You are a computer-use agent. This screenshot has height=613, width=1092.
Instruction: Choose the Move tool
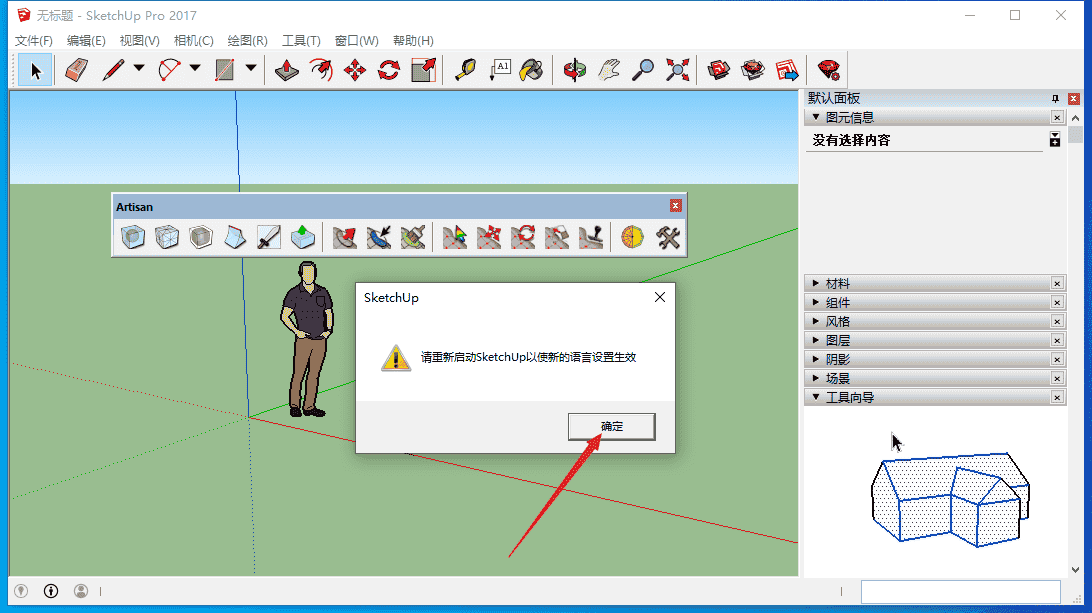pyautogui.click(x=355, y=70)
